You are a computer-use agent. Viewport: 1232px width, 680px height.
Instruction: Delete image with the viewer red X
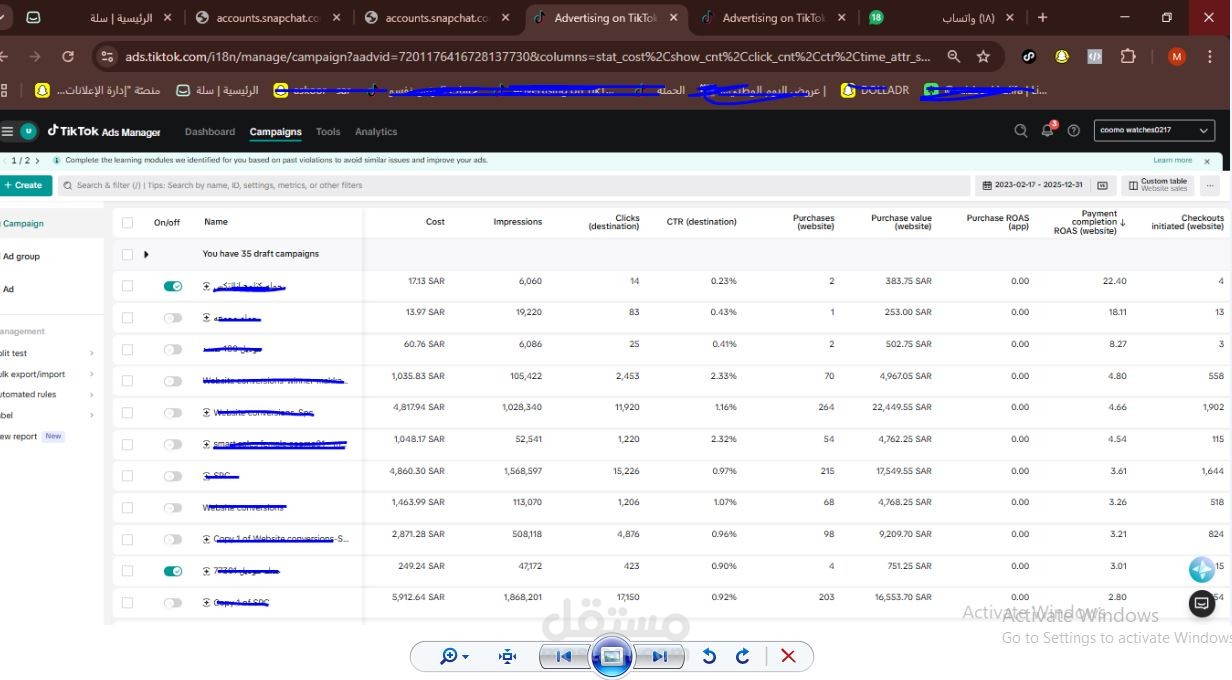click(788, 656)
